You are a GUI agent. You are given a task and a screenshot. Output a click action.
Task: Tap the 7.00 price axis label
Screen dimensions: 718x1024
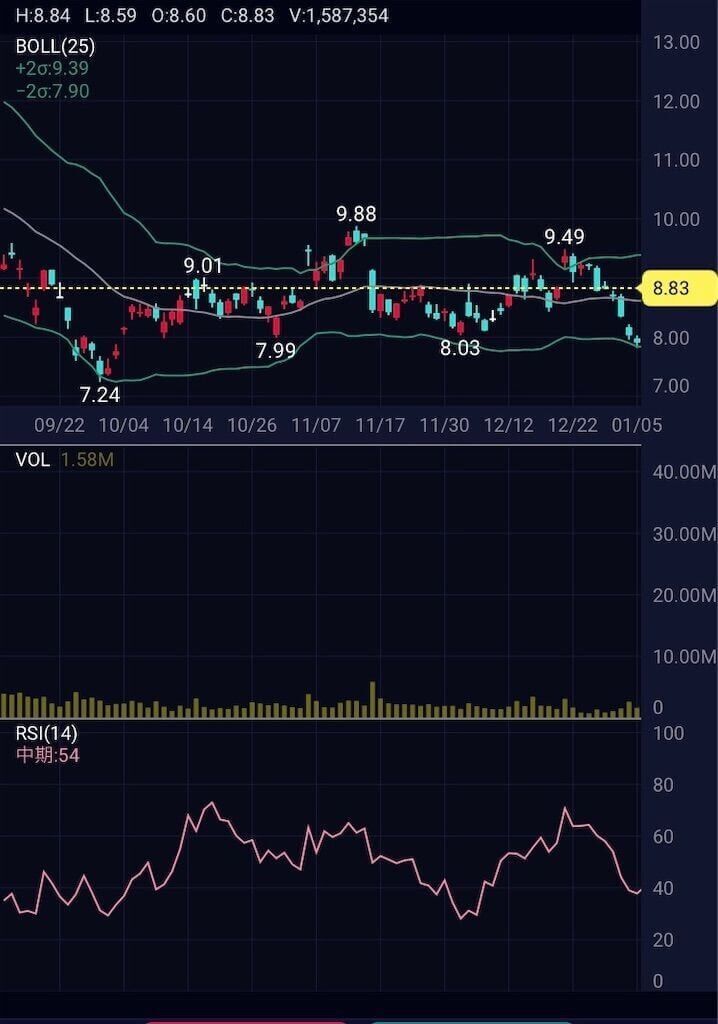(671, 385)
